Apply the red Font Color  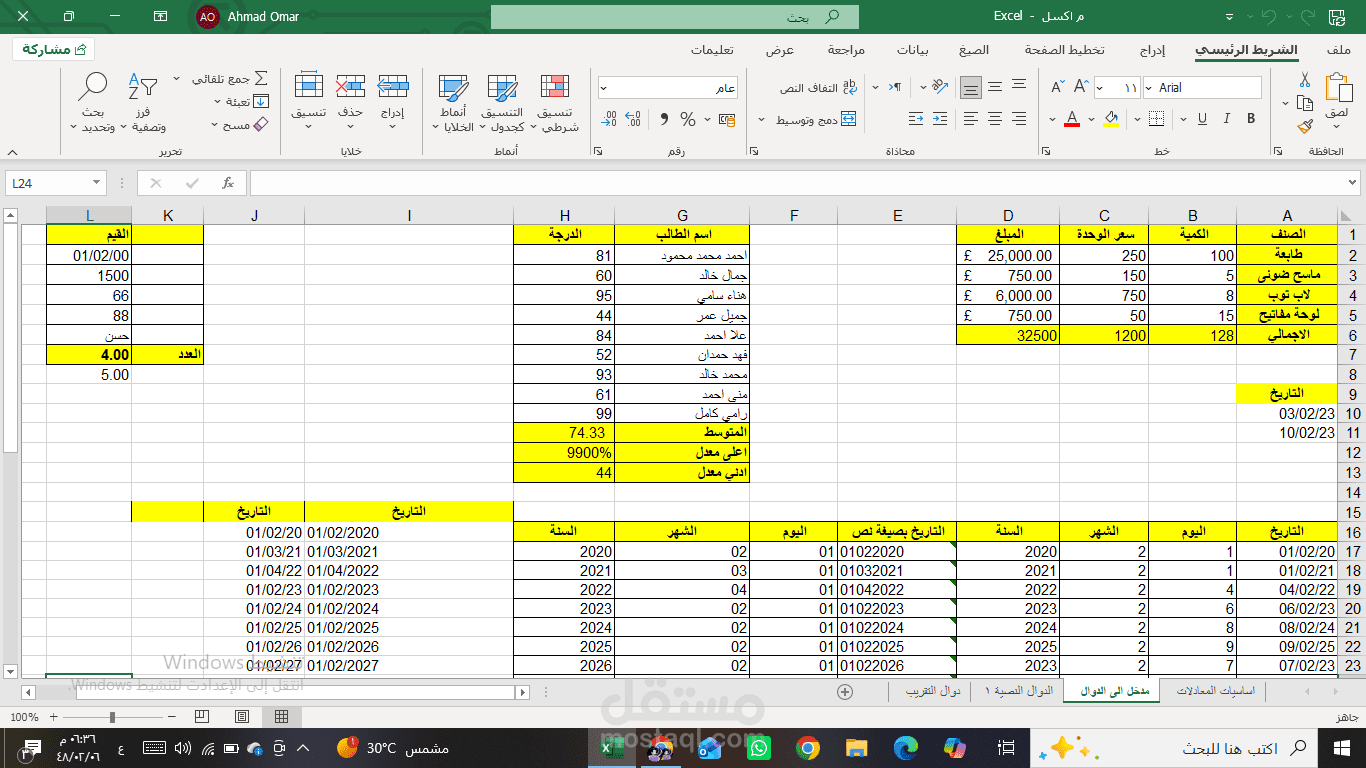point(1072,119)
